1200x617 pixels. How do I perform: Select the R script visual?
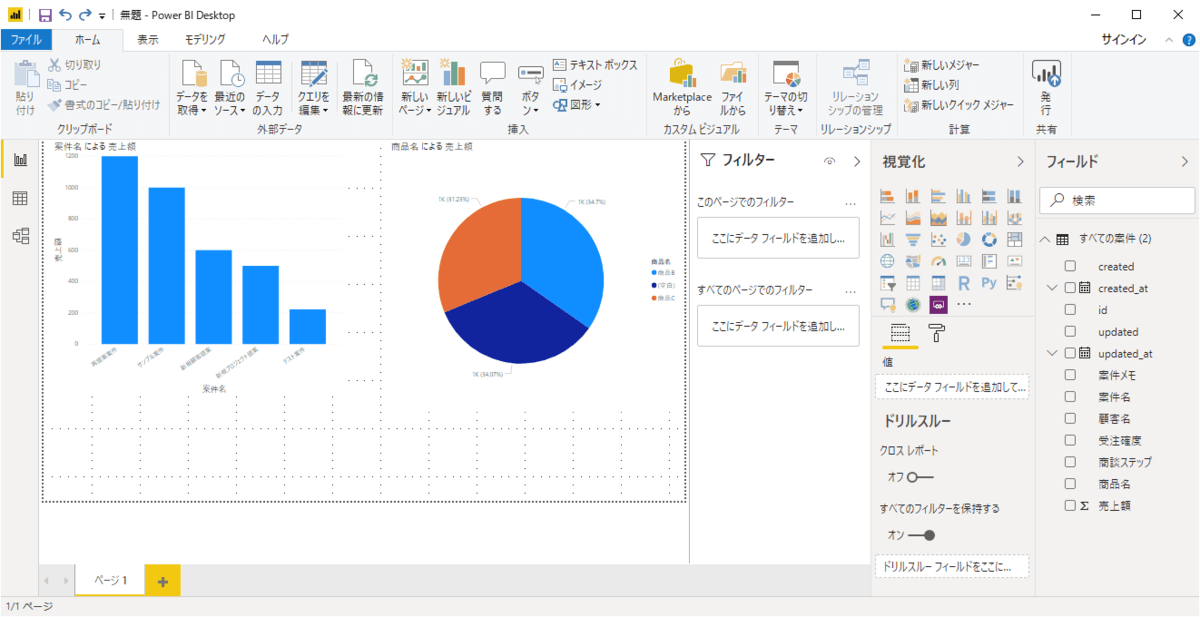(x=964, y=283)
